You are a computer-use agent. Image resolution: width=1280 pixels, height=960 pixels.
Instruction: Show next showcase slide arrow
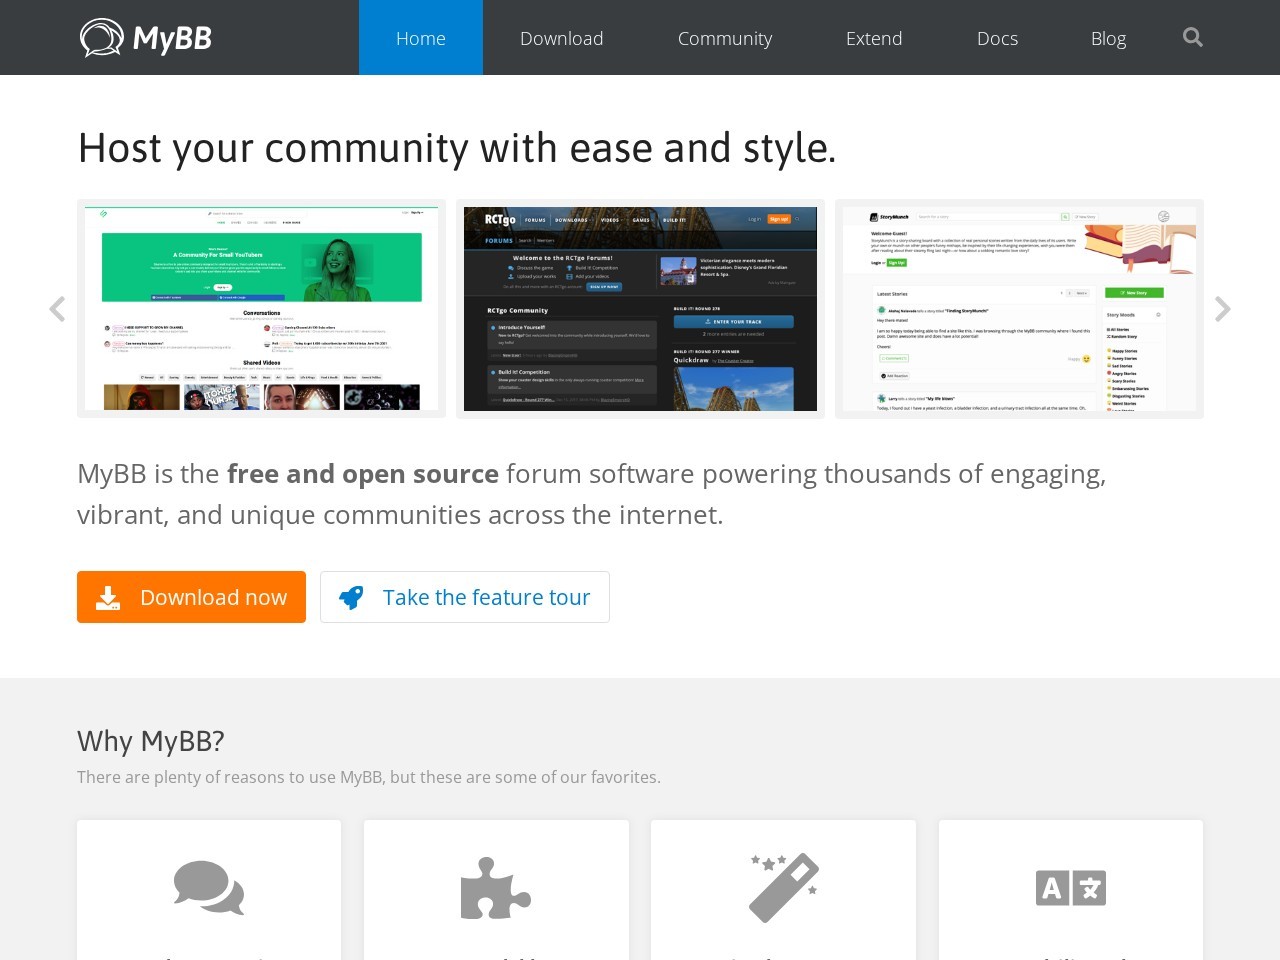point(1222,309)
